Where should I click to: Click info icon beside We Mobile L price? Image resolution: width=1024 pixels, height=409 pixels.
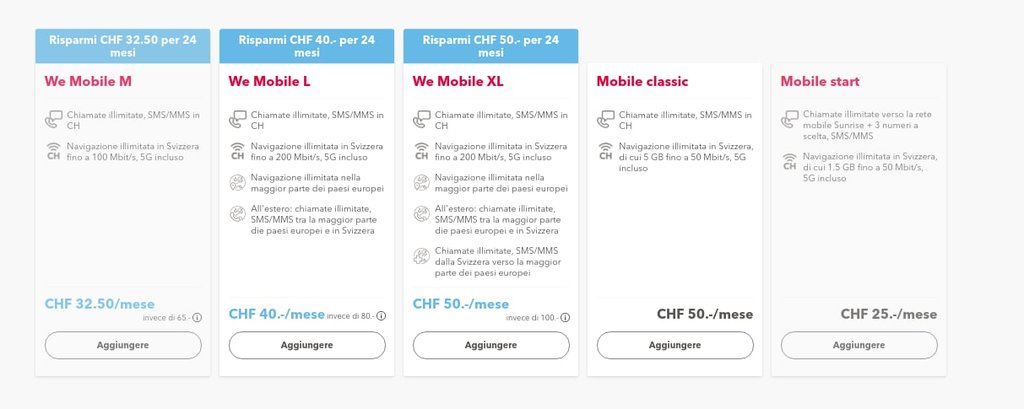[381, 316]
